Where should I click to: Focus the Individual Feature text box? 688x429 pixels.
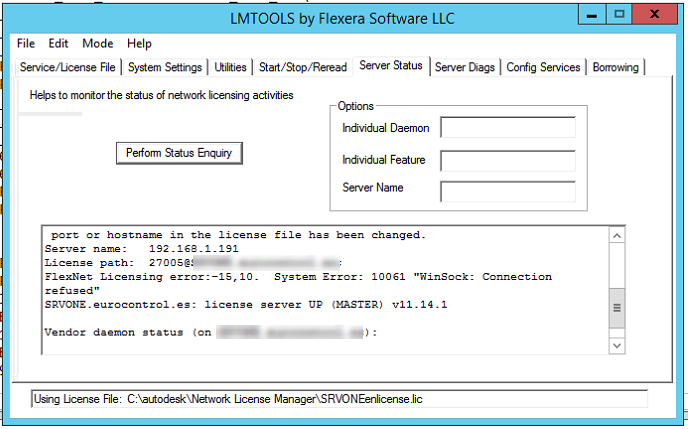(508, 160)
